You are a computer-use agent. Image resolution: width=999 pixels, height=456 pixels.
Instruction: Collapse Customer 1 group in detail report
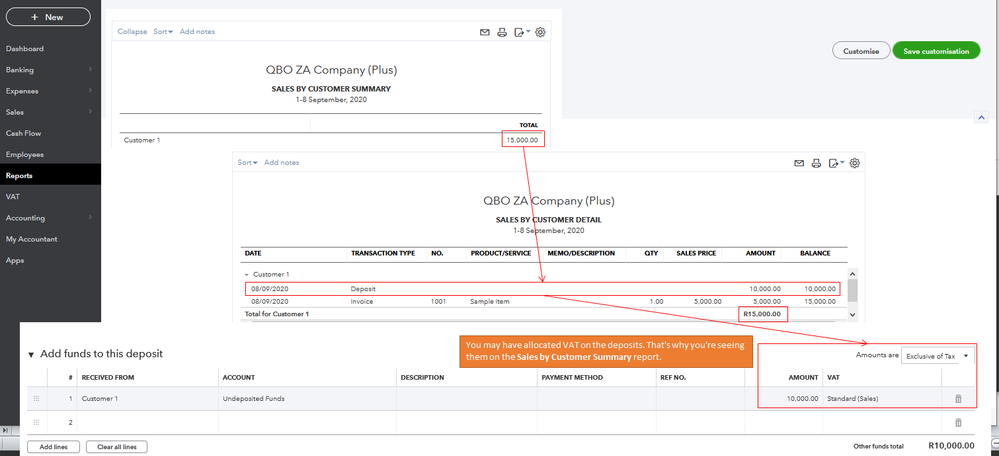pos(247,274)
